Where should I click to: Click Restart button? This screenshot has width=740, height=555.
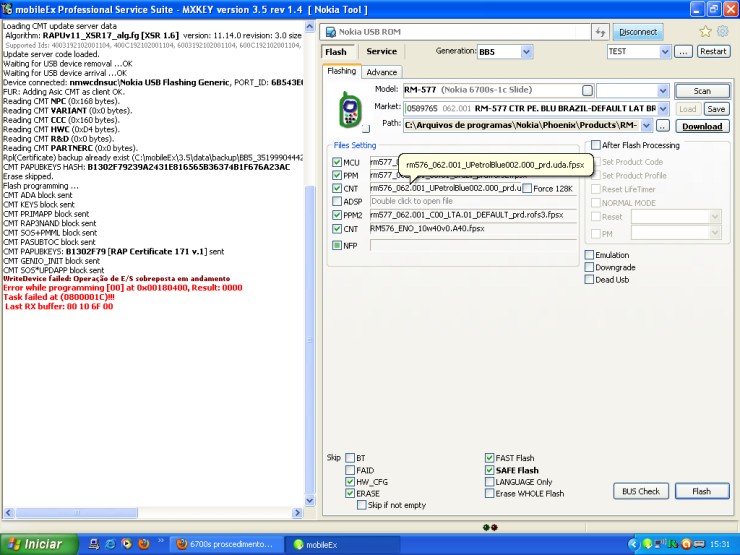pos(713,51)
